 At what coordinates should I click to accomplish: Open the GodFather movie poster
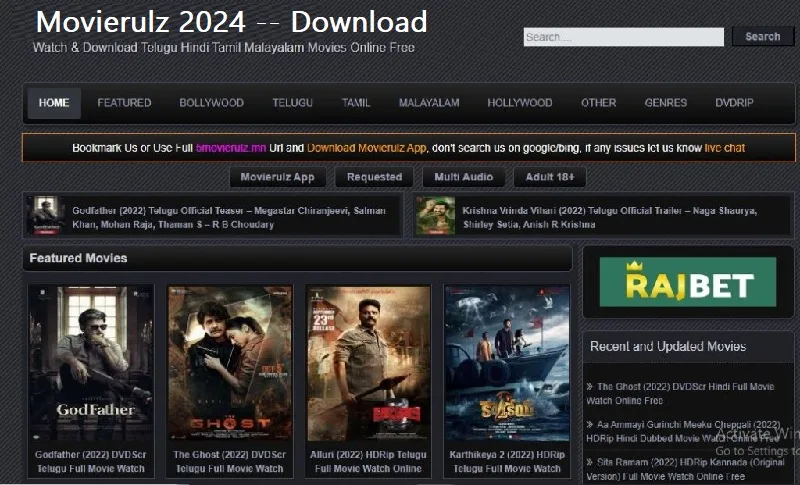pyautogui.click(x=91, y=363)
